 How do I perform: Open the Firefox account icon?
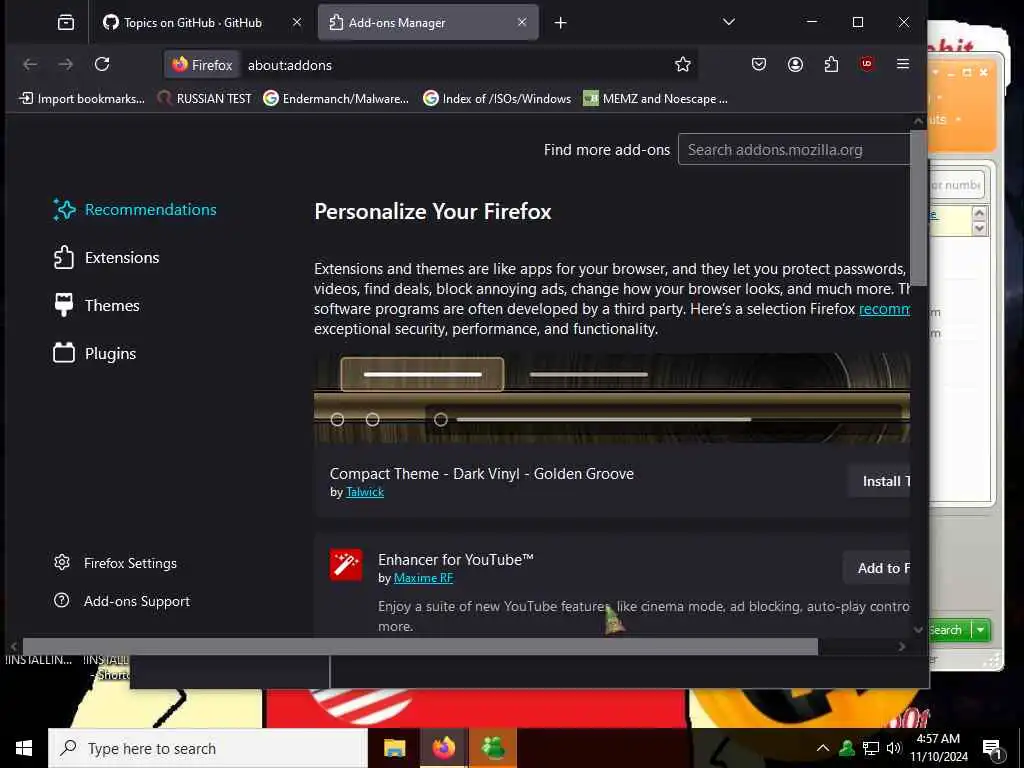click(795, 64)
